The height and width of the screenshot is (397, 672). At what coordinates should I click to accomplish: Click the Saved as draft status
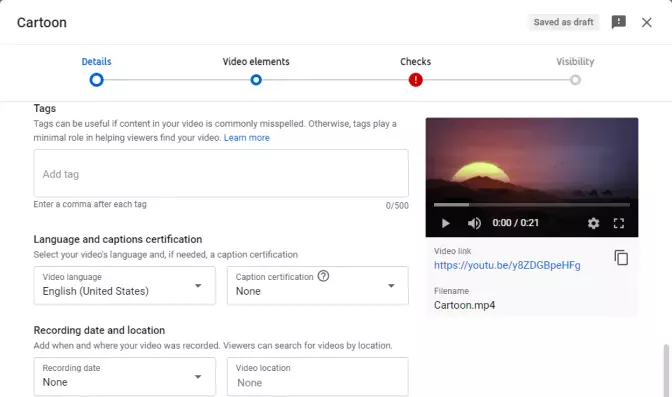pyautogui.click(x=564, y=22)
